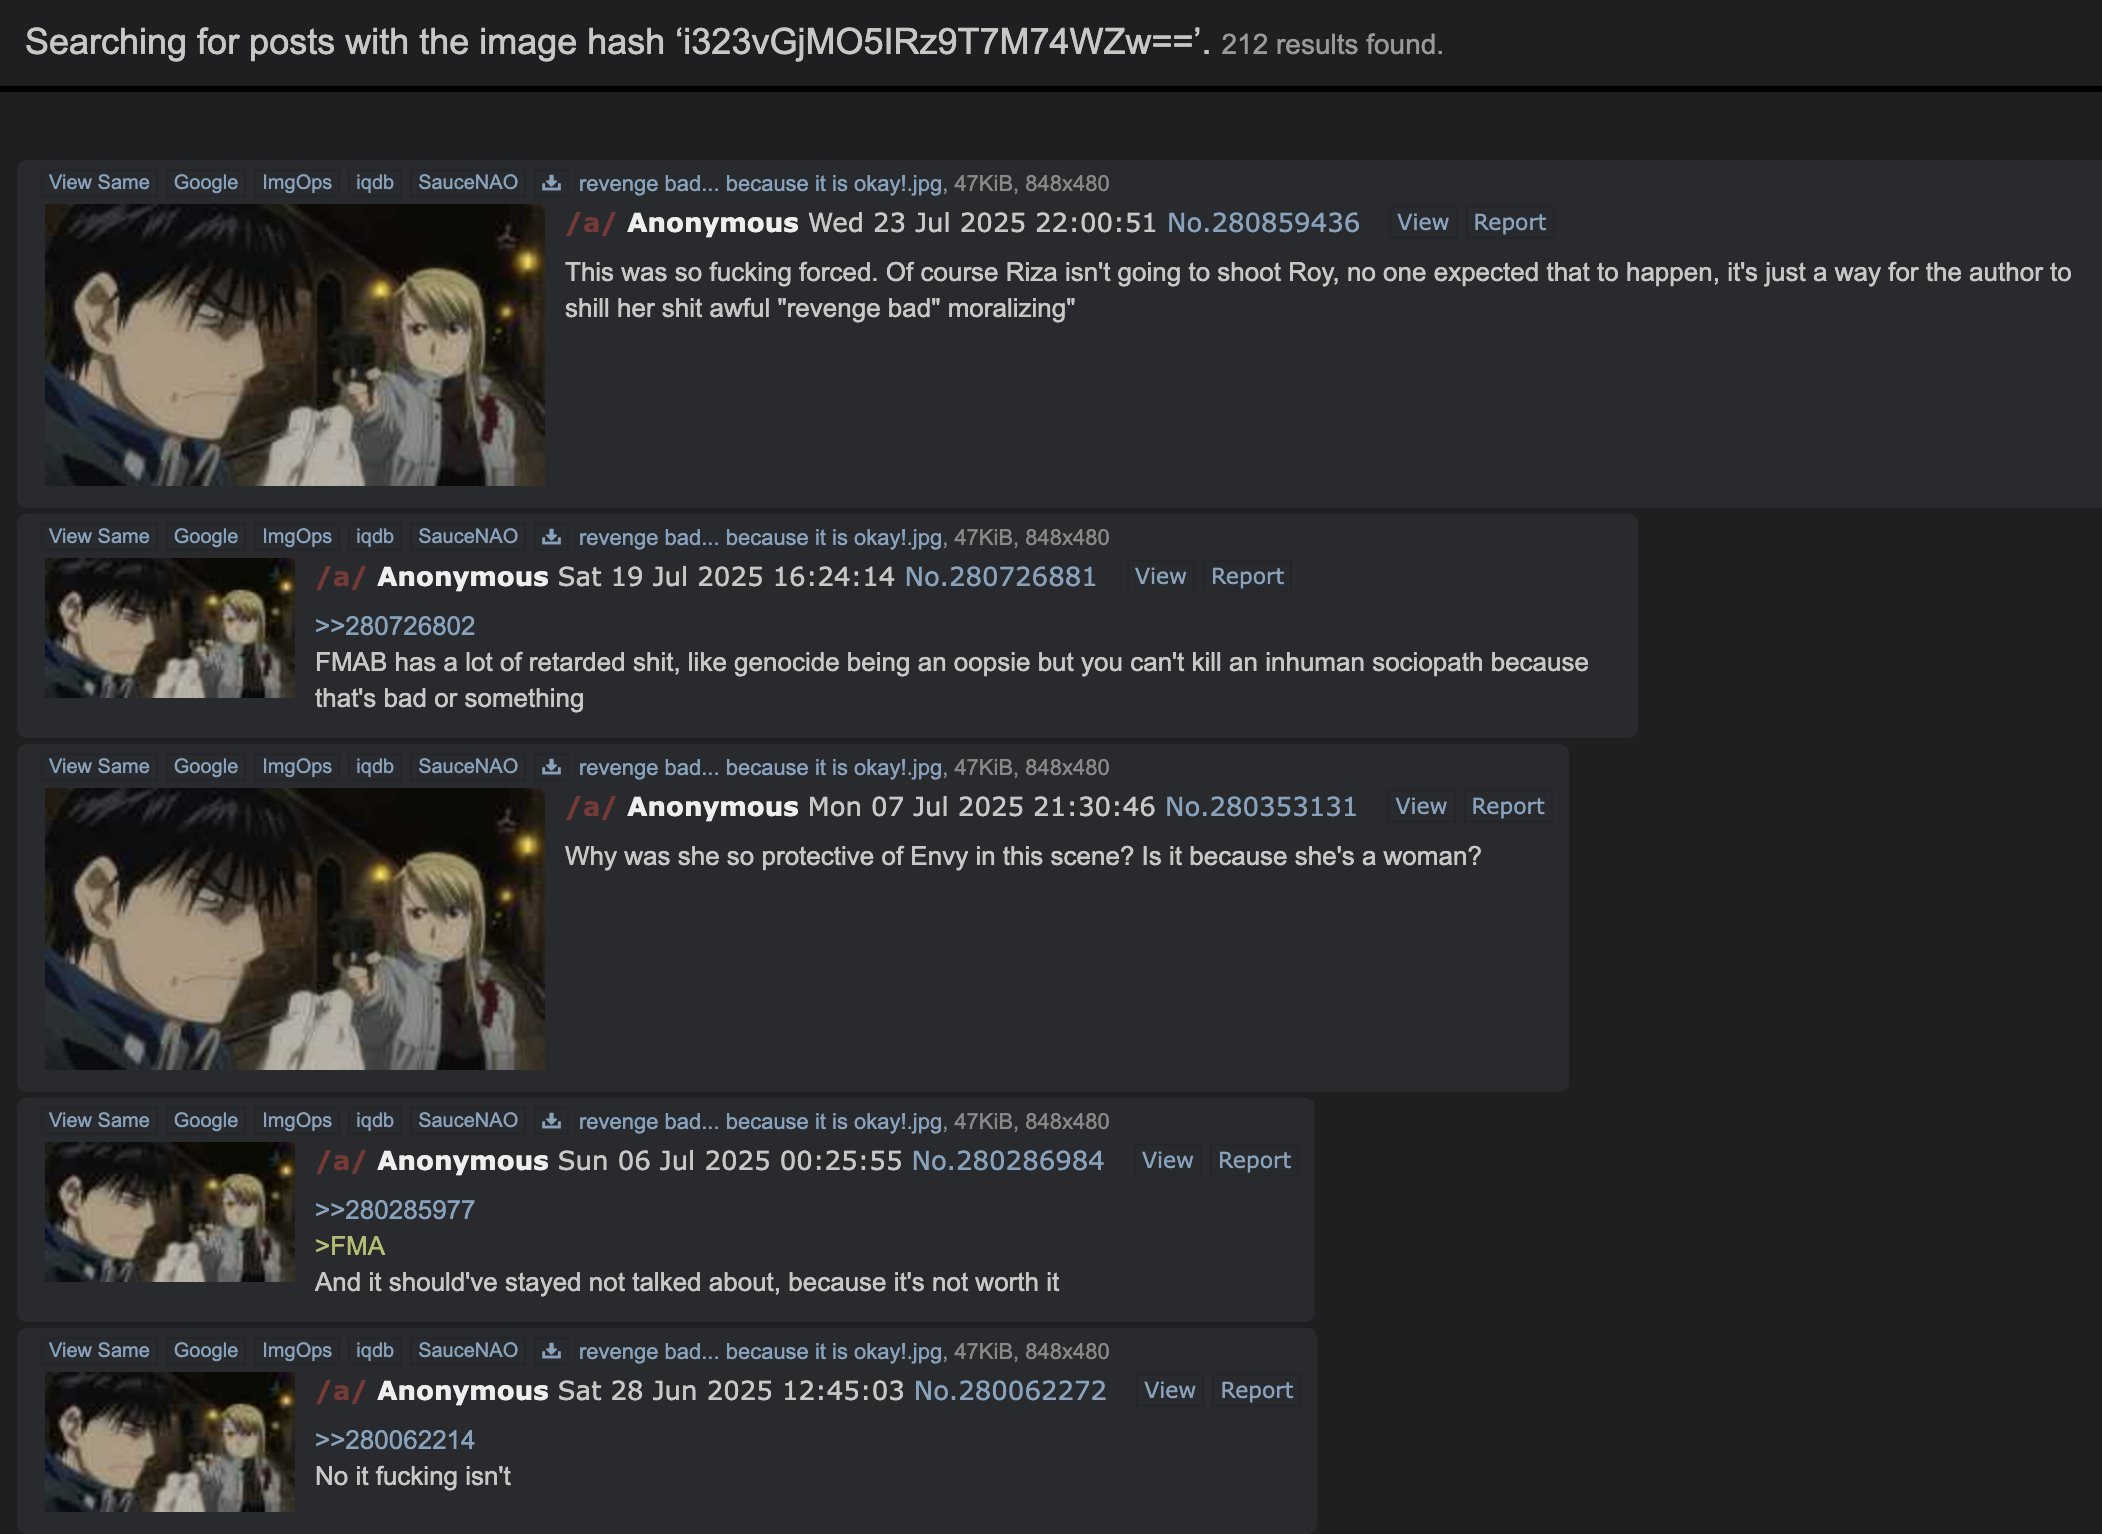Download image from post No.280859436
Viewport: 2102px width, 1534px height.
(x=551, y=183)
